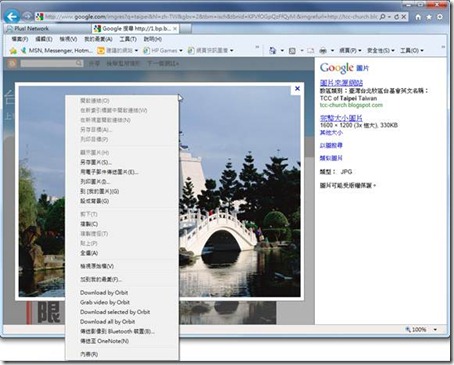The image size is (454, 365).
Task: Choose Download all by Orbit
Action: coord(107,322)
